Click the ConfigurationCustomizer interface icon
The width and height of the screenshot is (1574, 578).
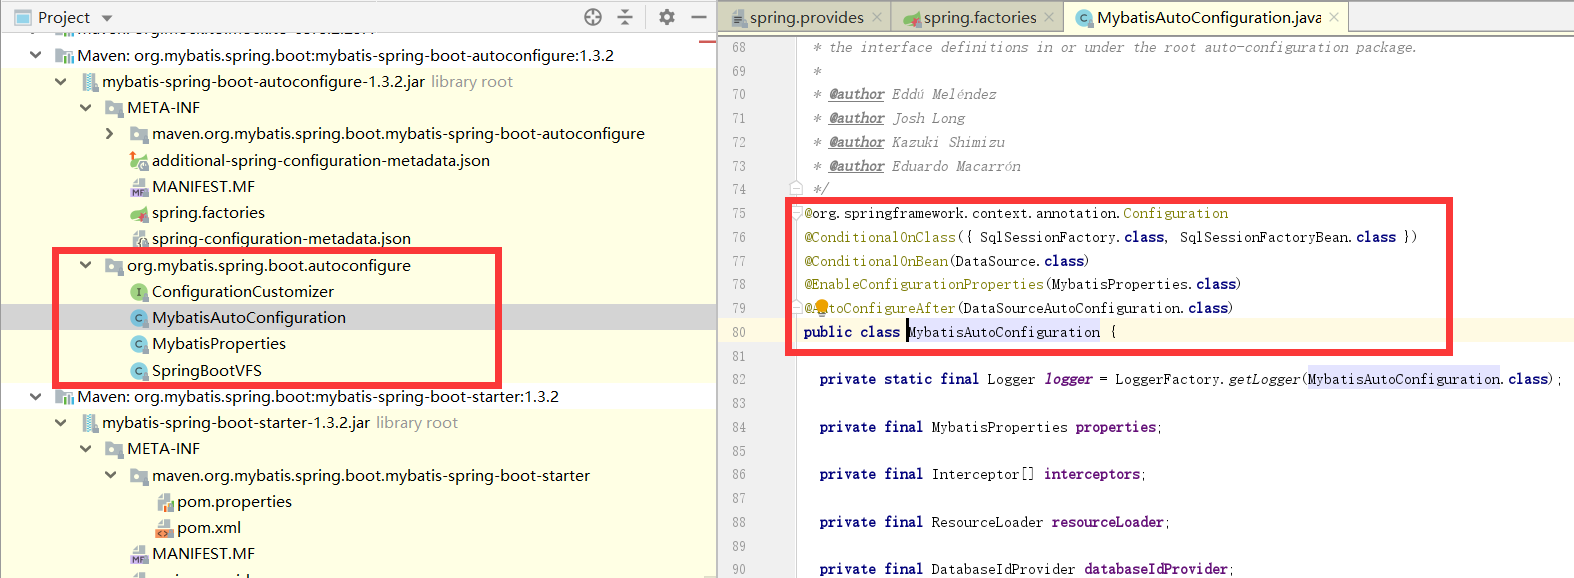tap(139, 292)
